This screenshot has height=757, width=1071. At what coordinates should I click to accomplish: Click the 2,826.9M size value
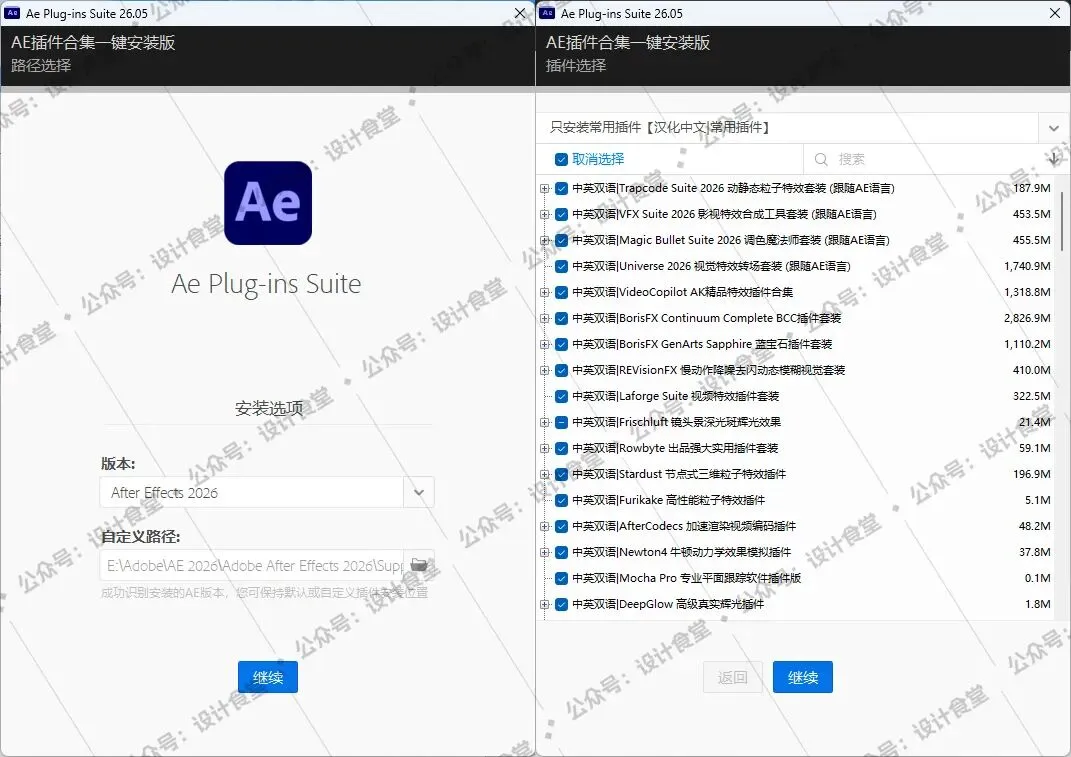1027,318
